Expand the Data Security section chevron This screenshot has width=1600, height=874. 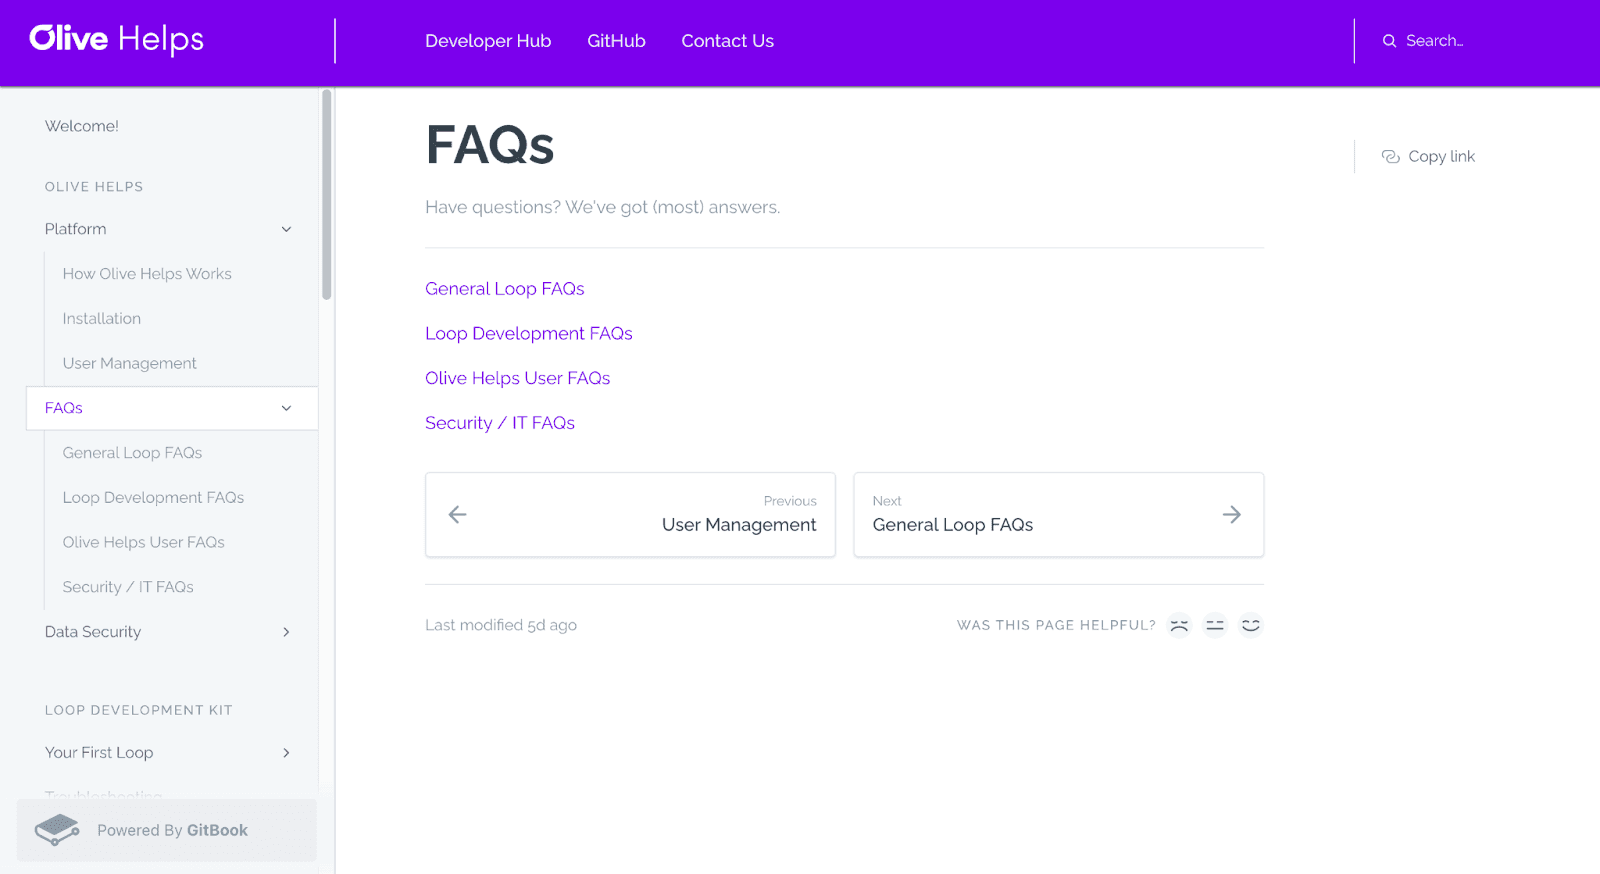tap(286, 632)
